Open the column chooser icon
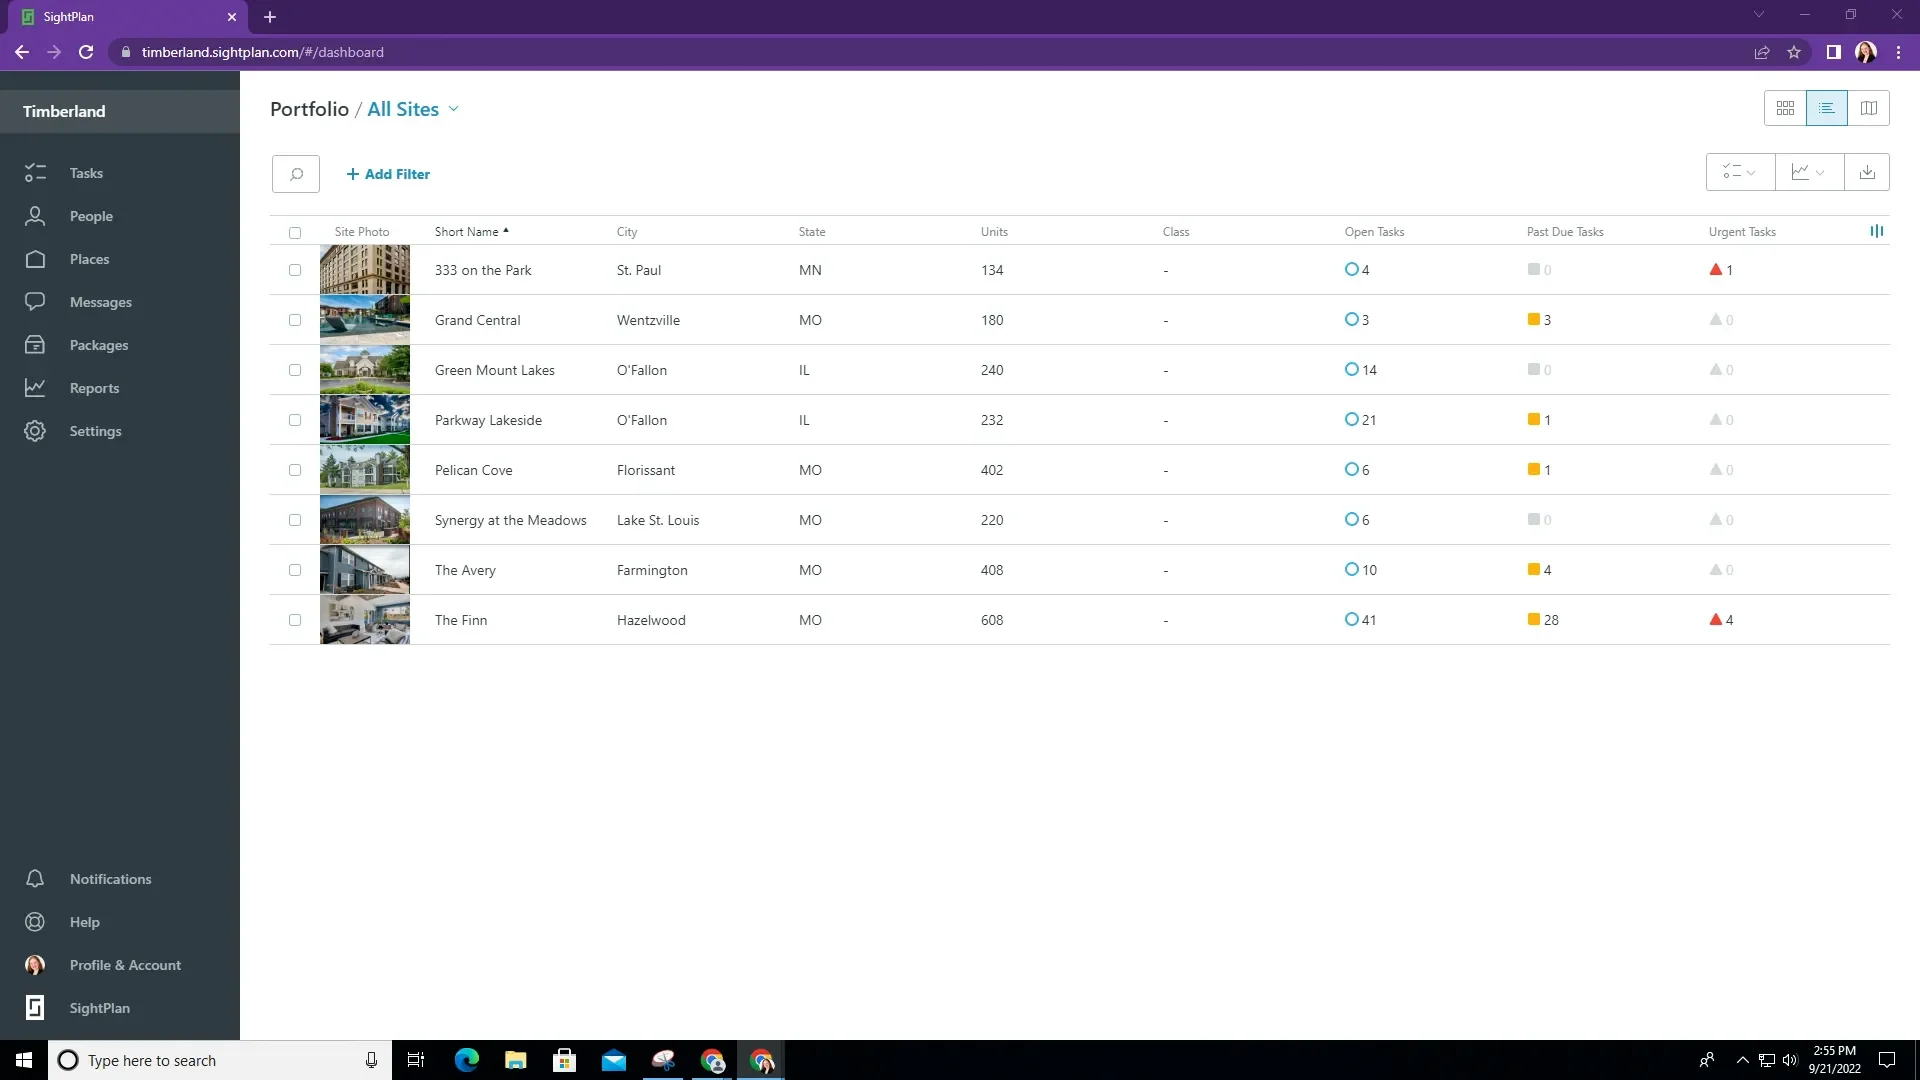Image resolution: width=1920 pixels, height=1080 pixels. 1877,231
